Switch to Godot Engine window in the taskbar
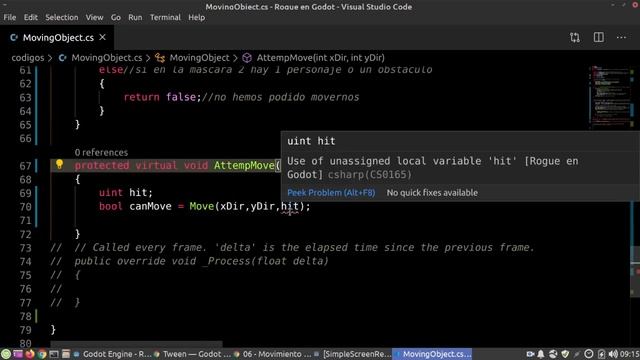640x360 pixels. pos(112,354)
